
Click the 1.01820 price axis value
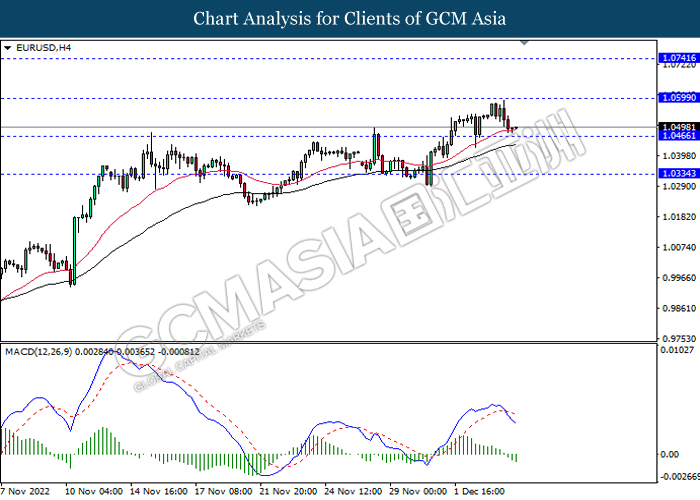tap(679, 217)
